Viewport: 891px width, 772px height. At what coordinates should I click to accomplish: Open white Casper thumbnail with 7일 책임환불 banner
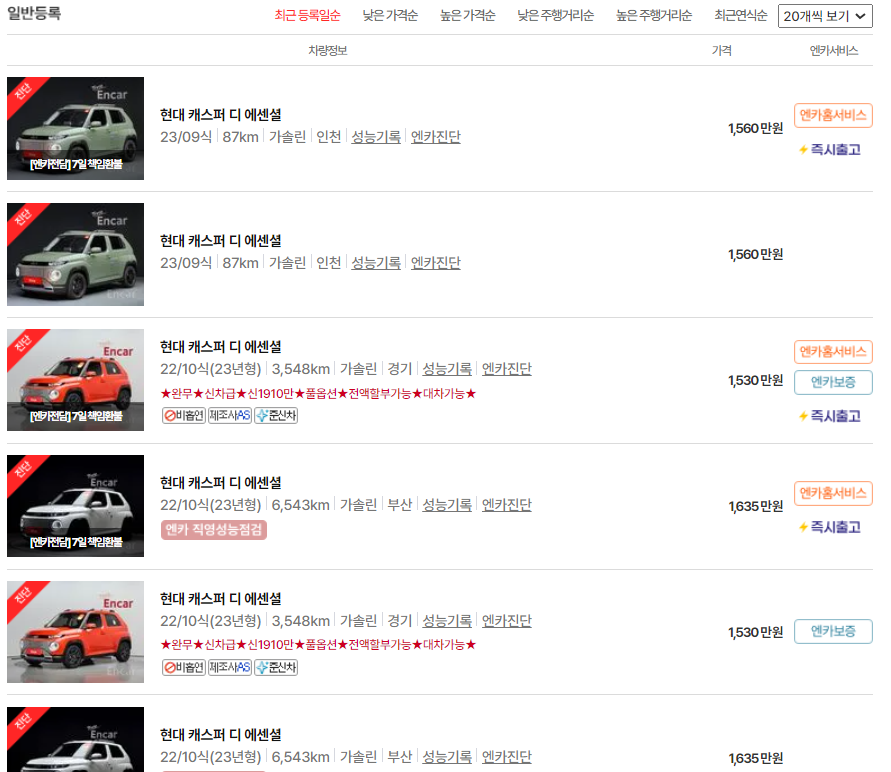[x=76, y=506]
